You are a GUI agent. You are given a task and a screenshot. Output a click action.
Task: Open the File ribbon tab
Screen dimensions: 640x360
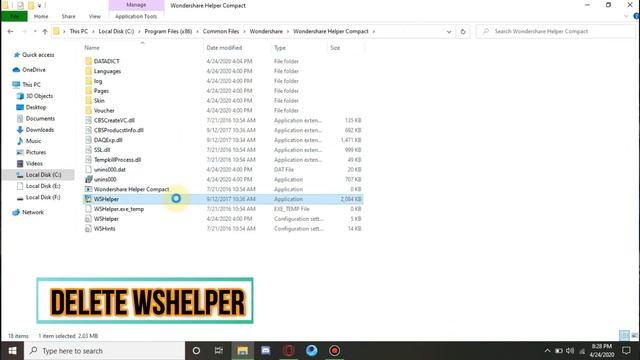pos(14,16)
